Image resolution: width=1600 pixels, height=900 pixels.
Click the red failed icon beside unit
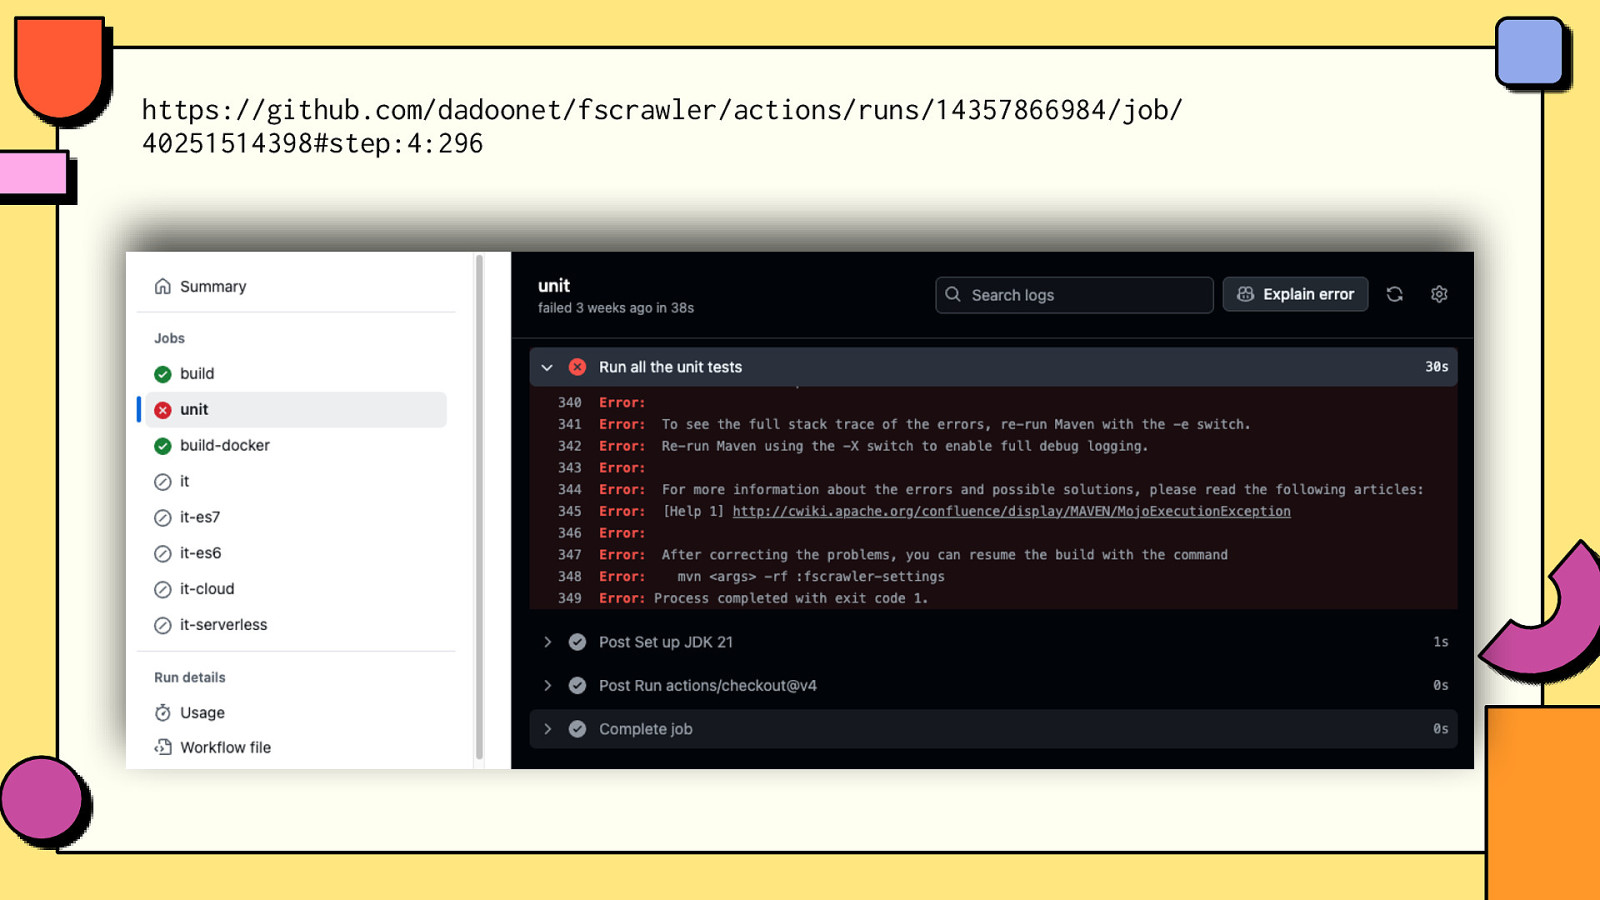tap(163, 410)
